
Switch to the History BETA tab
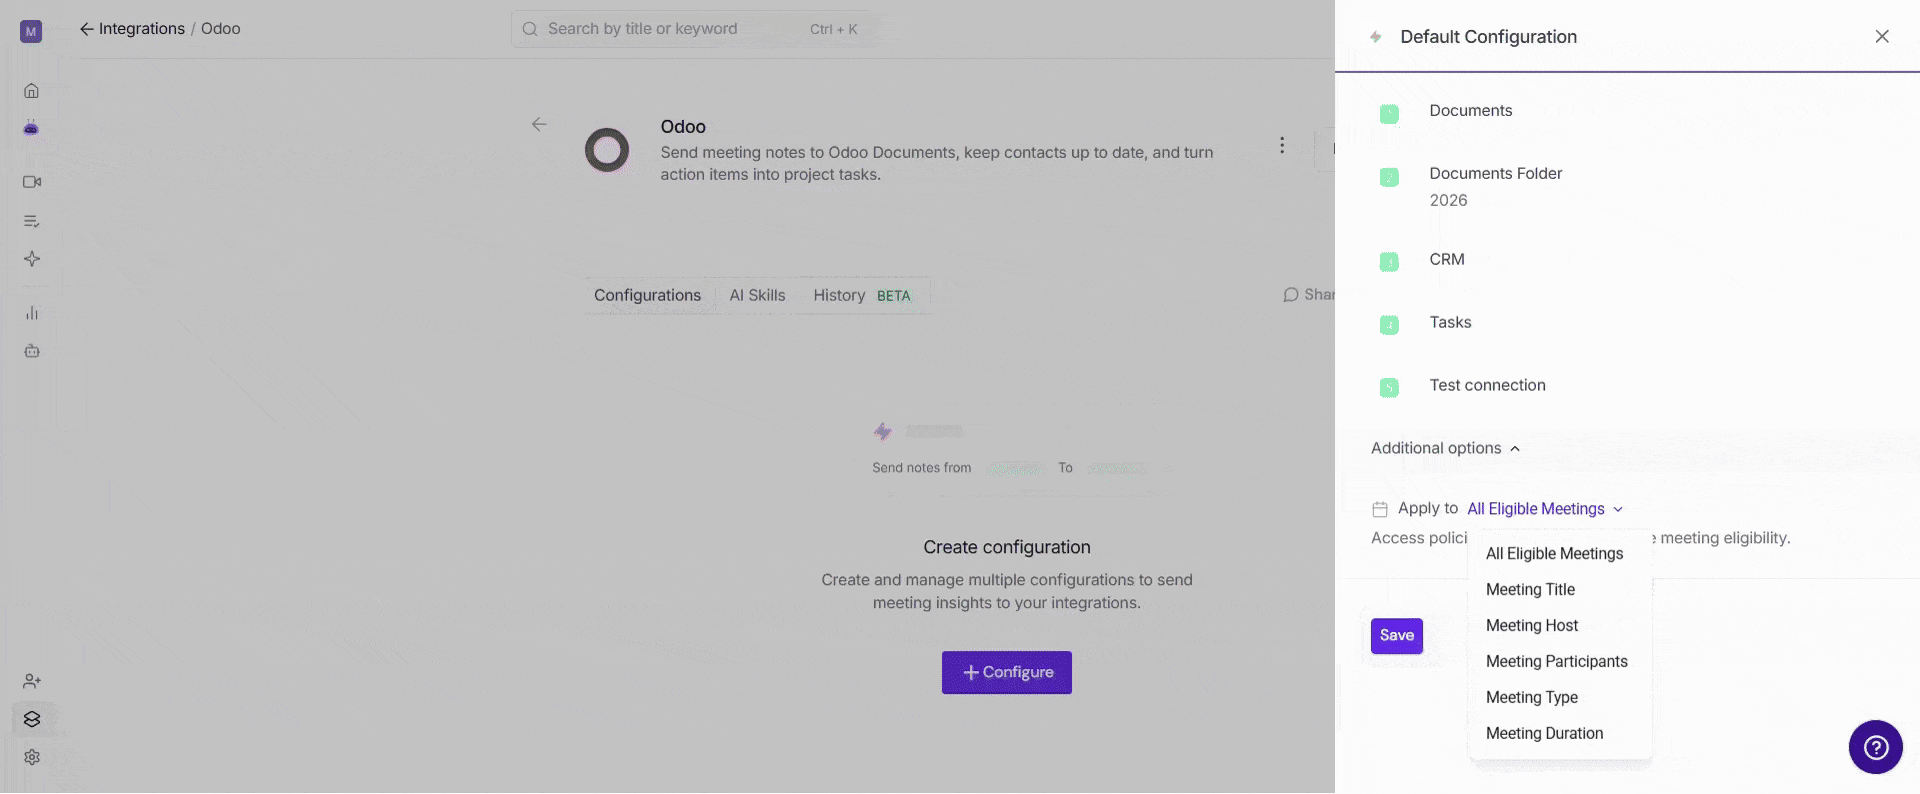tap(861, 296)
